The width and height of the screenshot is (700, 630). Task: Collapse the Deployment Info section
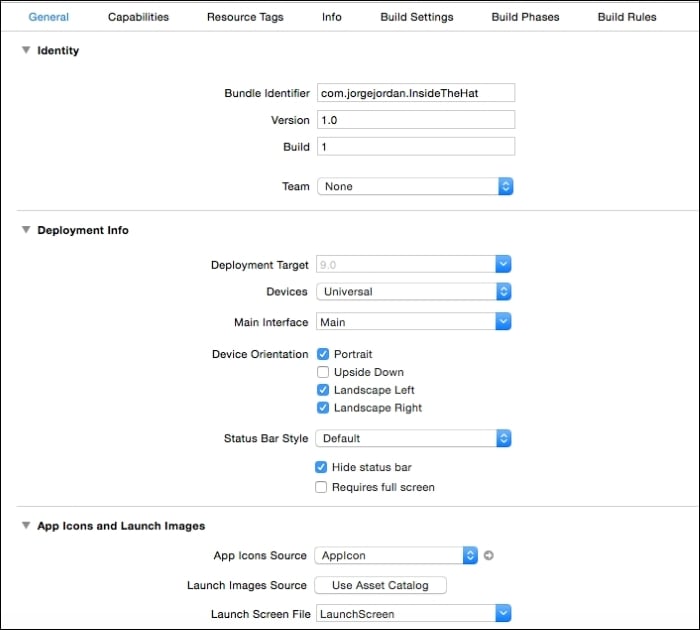(26, 229)
